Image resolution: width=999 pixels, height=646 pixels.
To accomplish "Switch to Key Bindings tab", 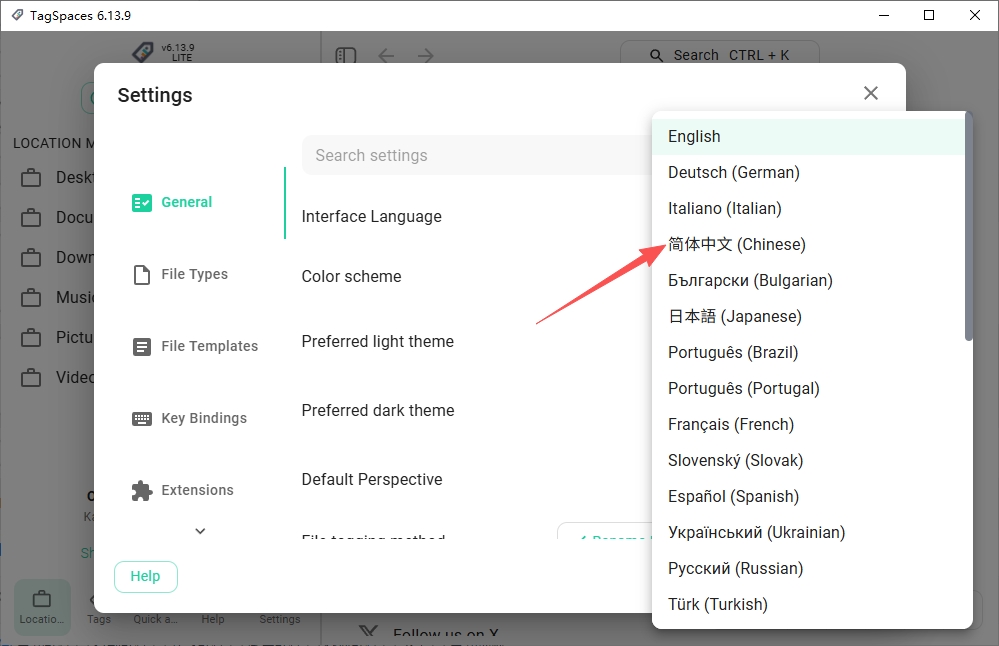I will pos(200,419).
